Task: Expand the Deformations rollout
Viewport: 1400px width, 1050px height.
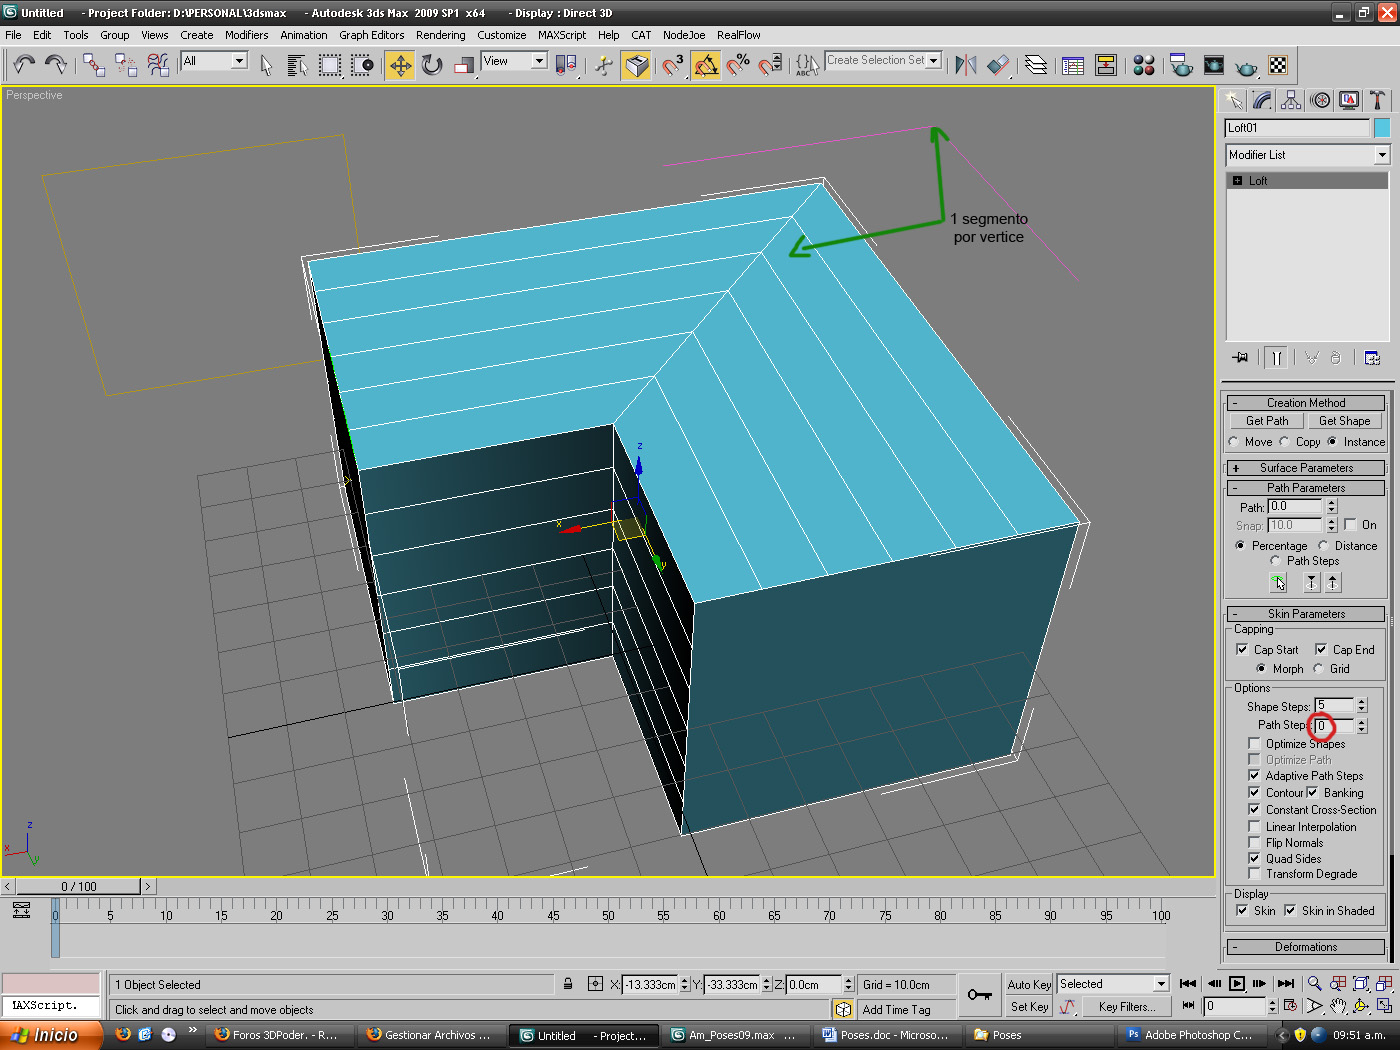Action: [1306, 947]
